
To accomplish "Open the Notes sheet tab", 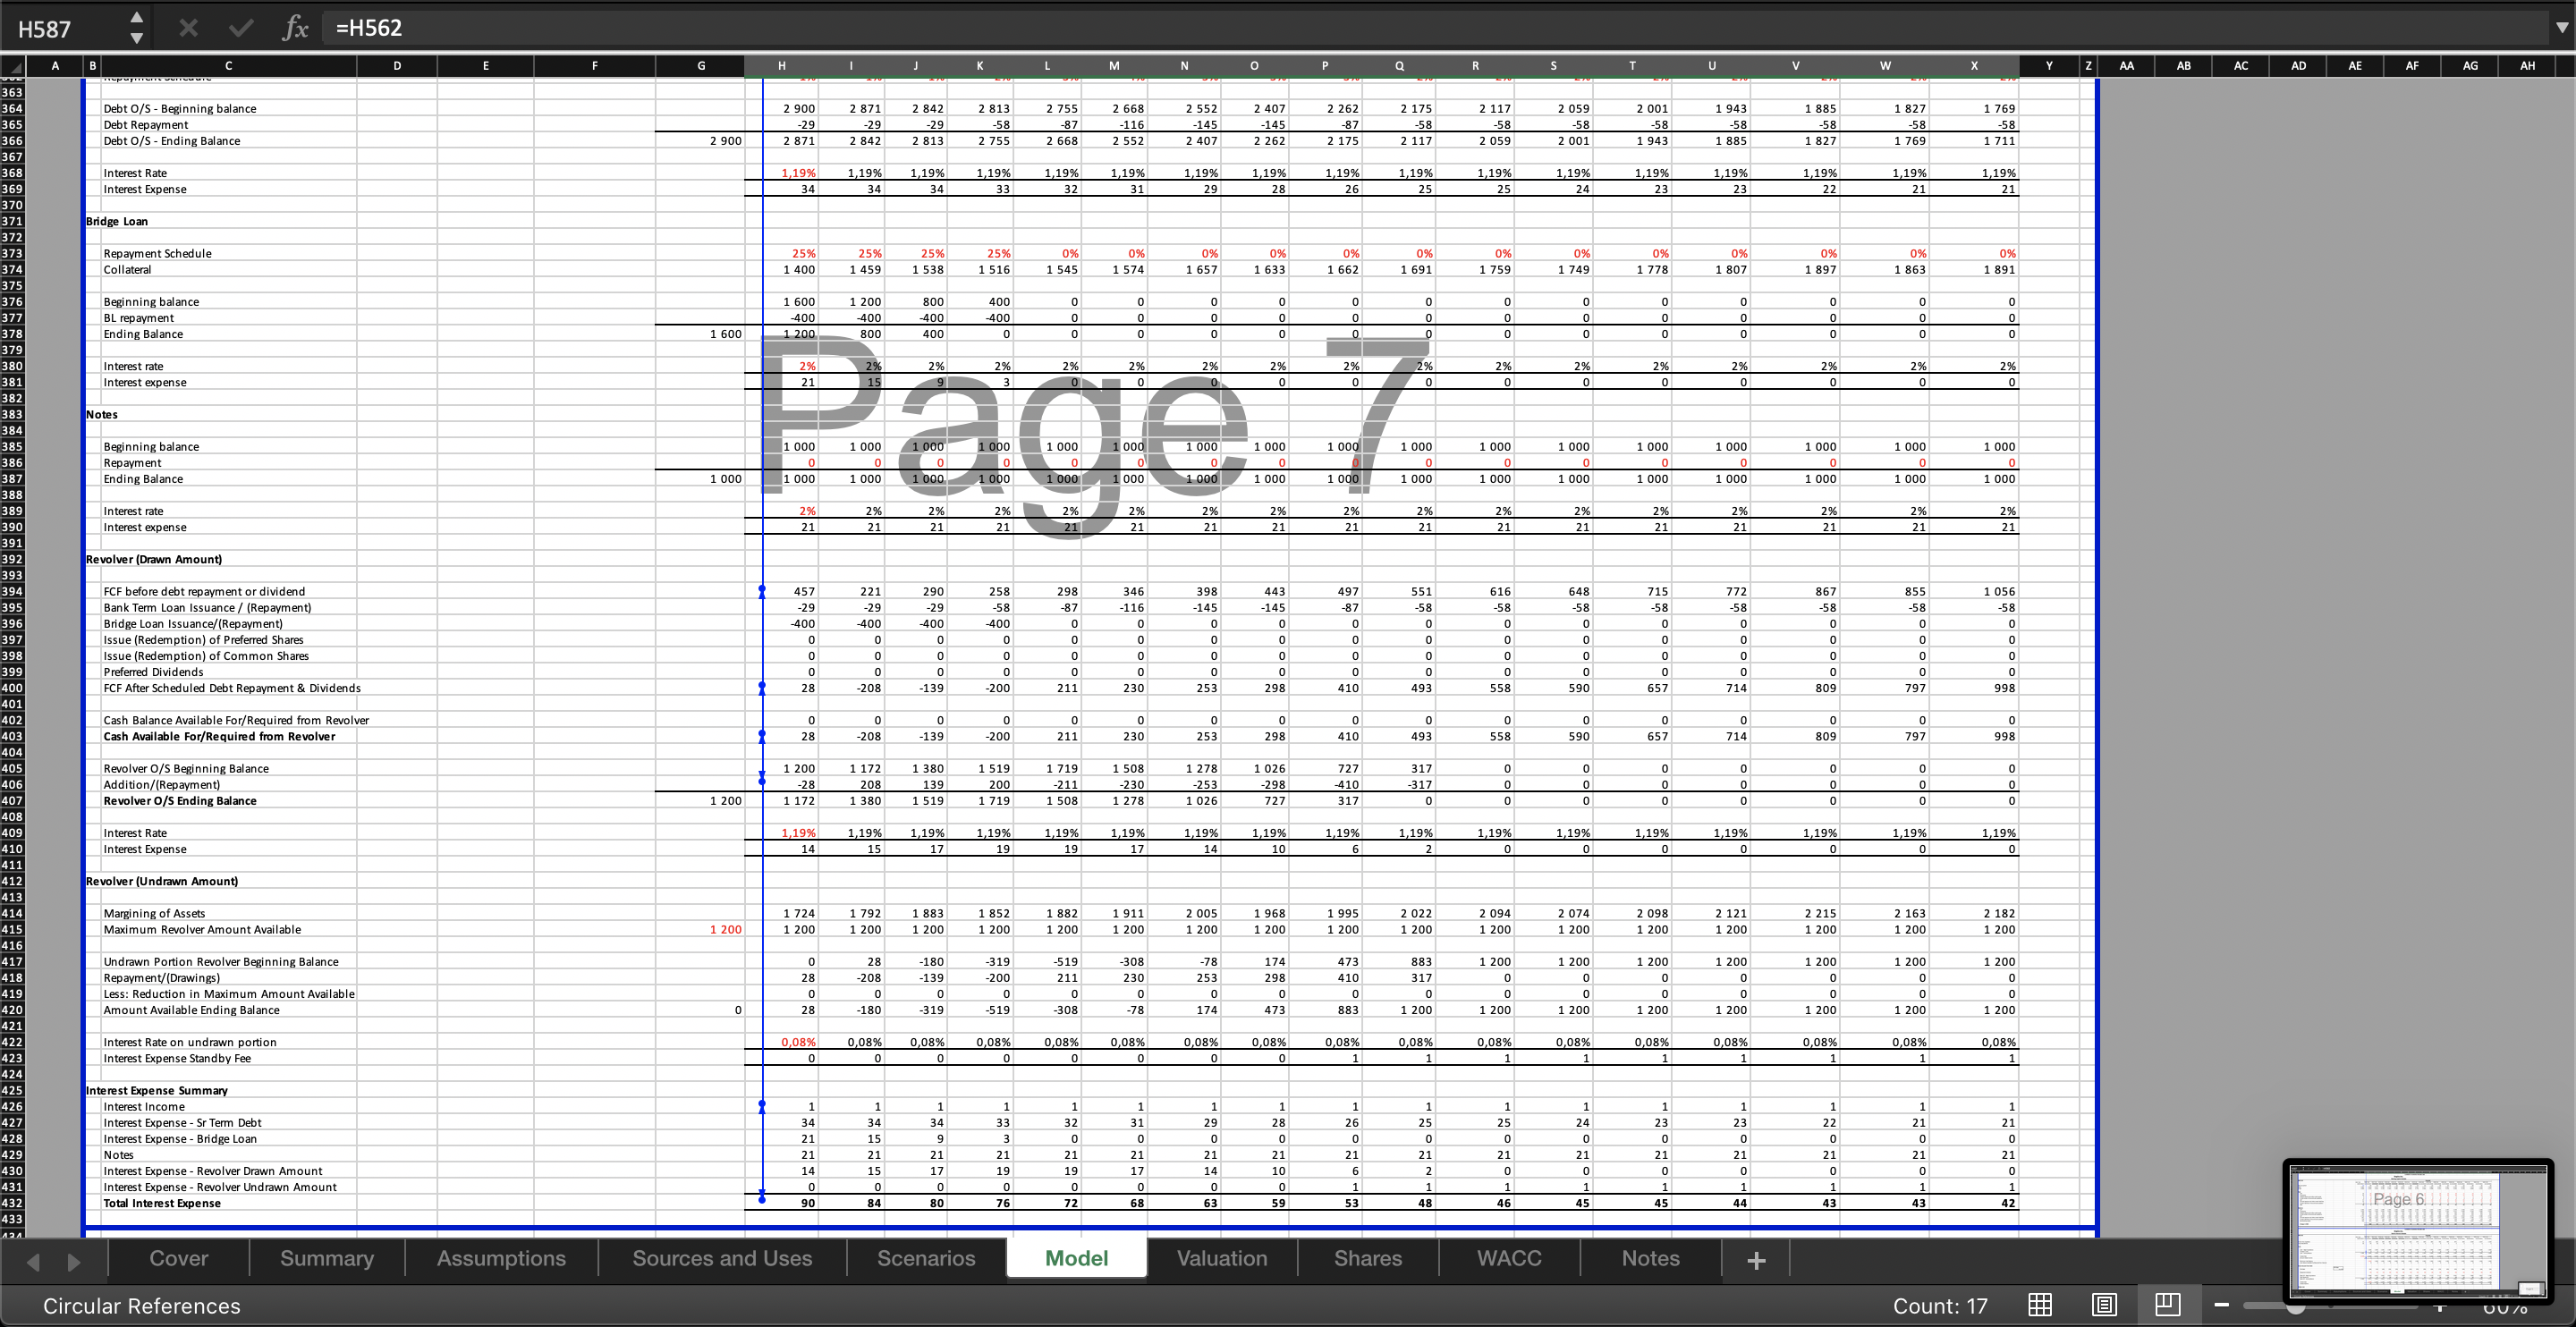I will pos(1651,1259).
